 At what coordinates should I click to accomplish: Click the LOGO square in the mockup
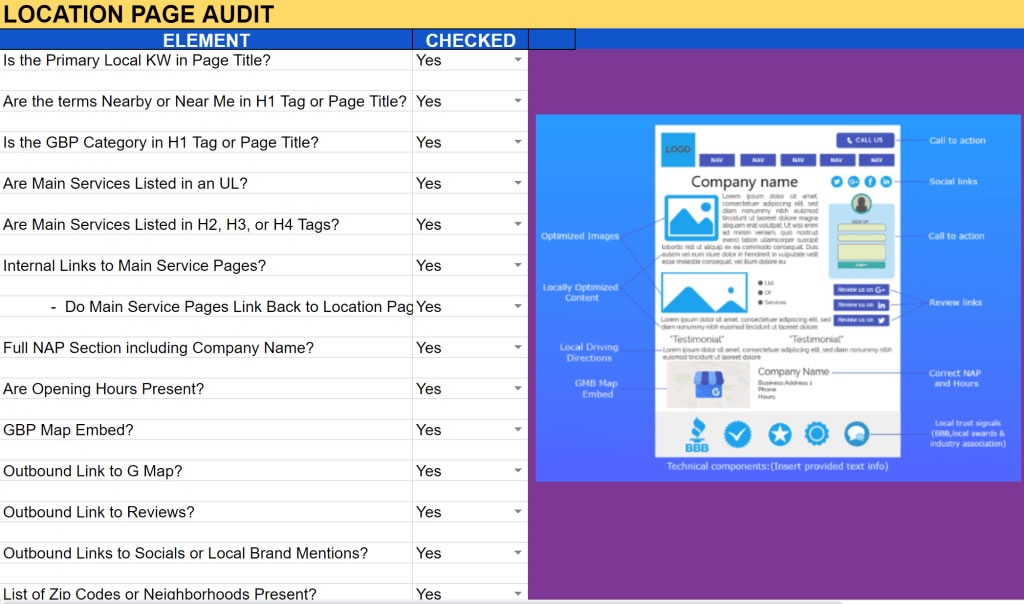point(678,149)
